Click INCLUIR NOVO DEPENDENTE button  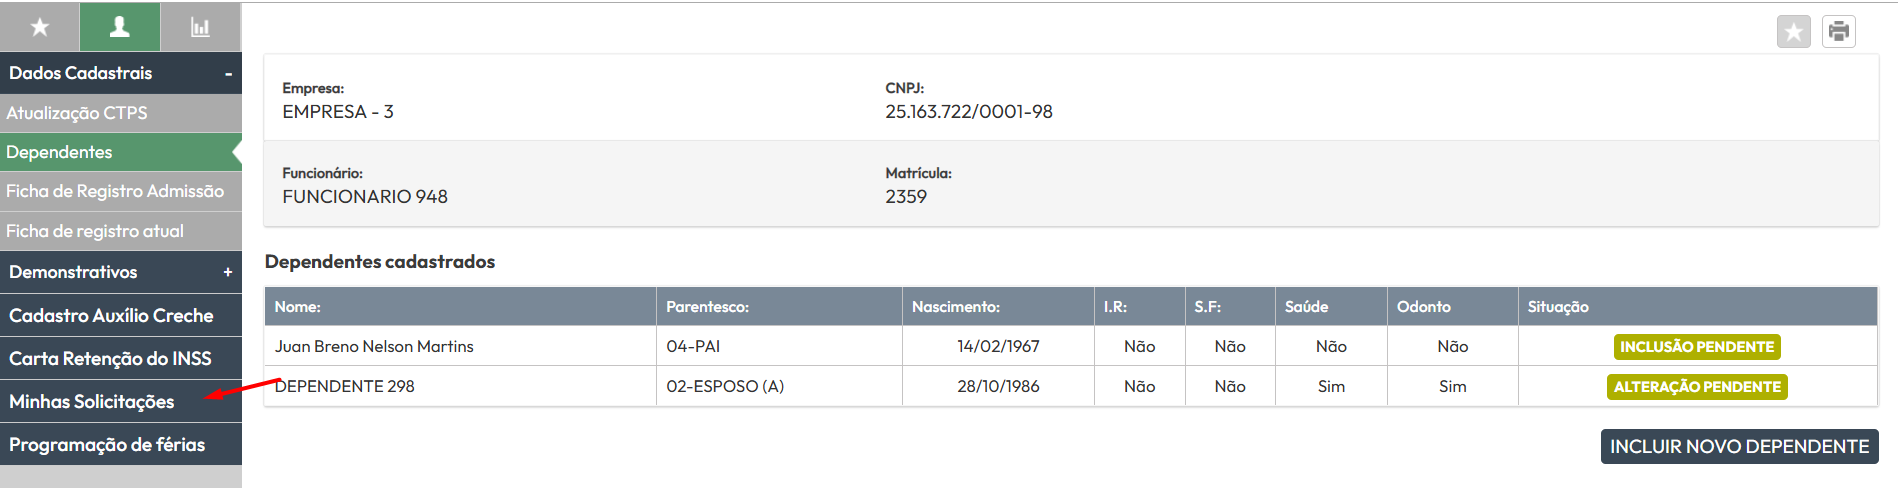click(1739, 446)
